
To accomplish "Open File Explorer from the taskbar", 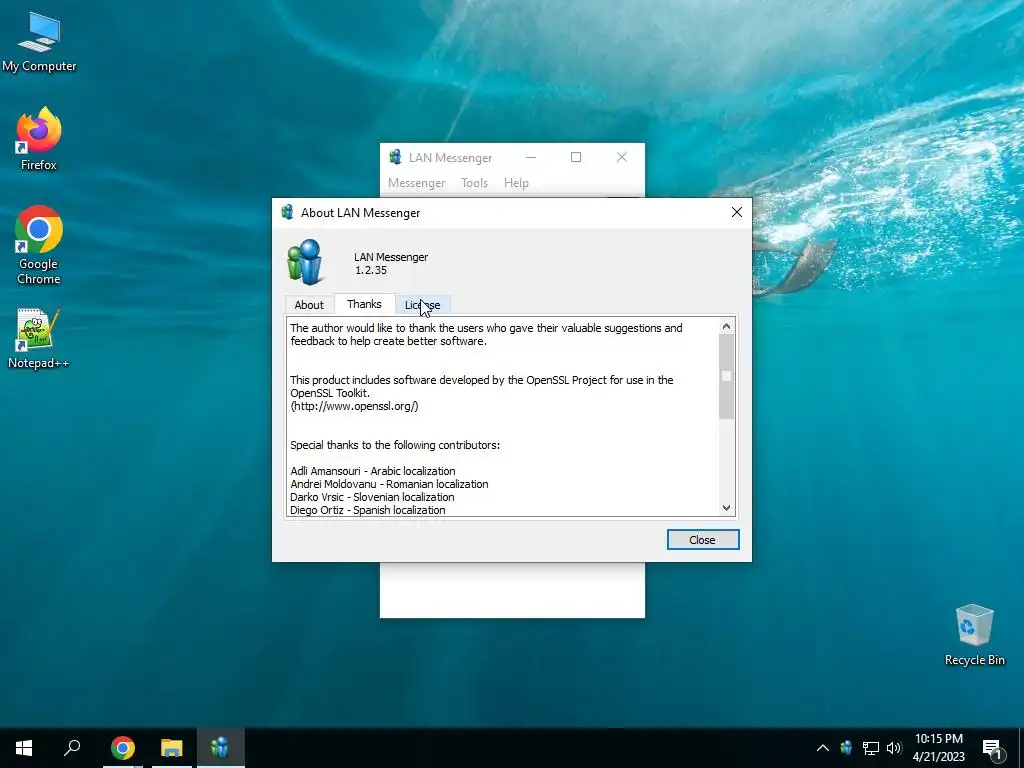I will [172, 748].
